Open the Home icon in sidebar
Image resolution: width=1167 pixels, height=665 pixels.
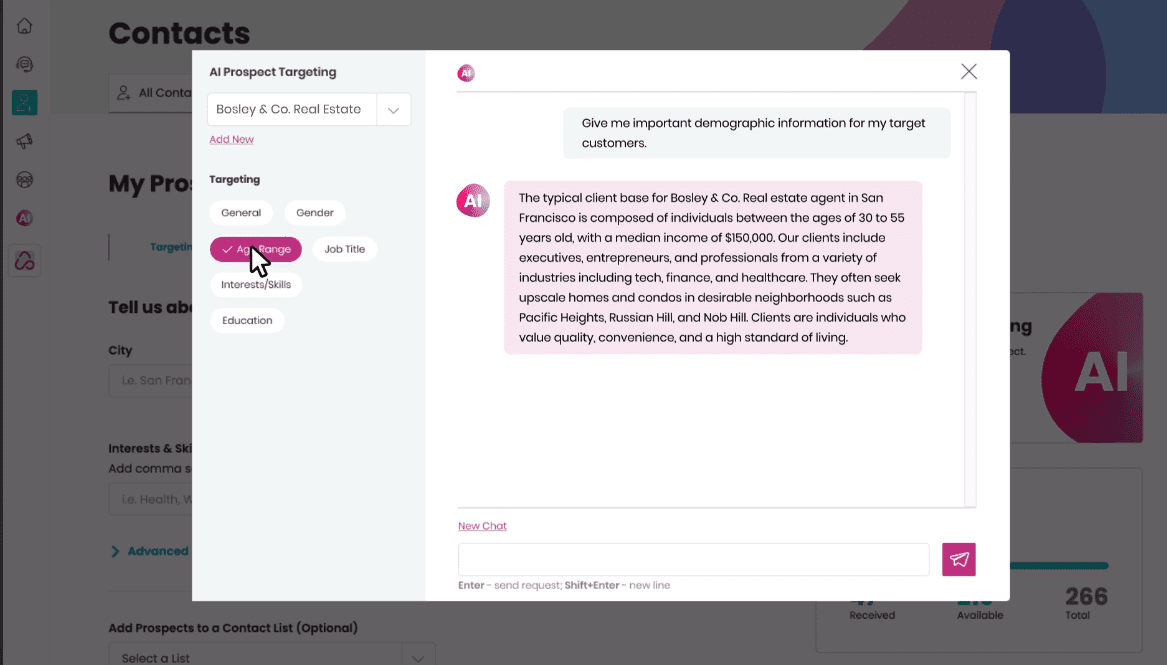(x=25, y=26)
